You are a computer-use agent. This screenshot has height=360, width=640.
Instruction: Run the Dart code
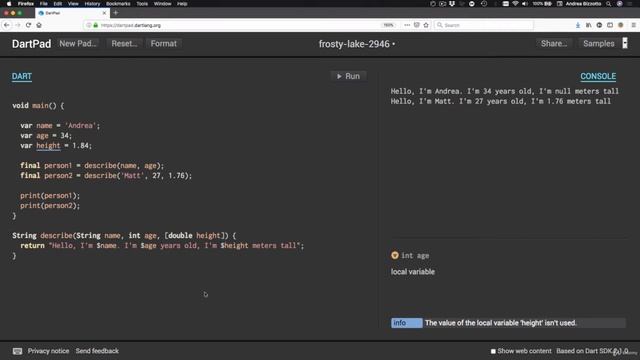coord(348,76)
